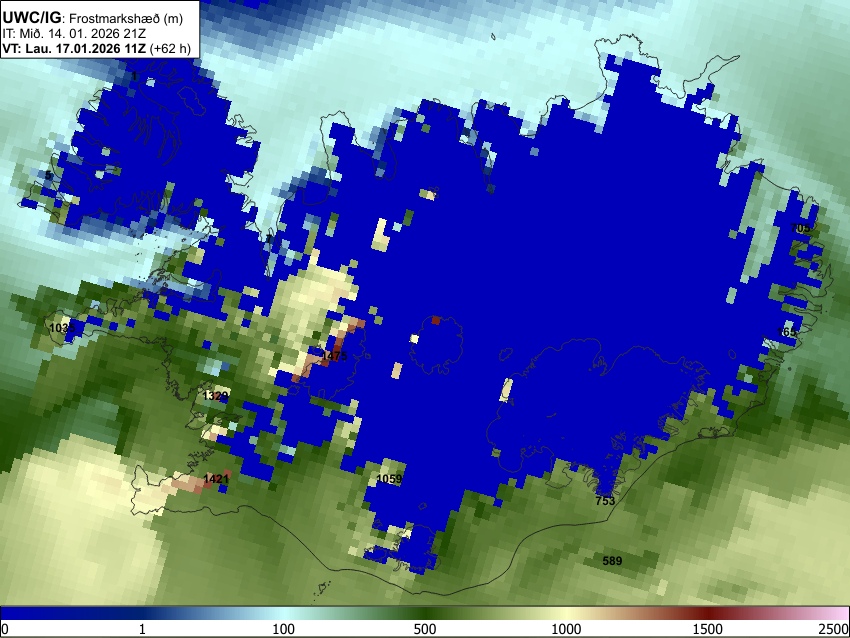Image resolution: width=850 pixels, height=638 pixels.
Task: Click the 5 label on the map
Action: [x=48, y=175]
